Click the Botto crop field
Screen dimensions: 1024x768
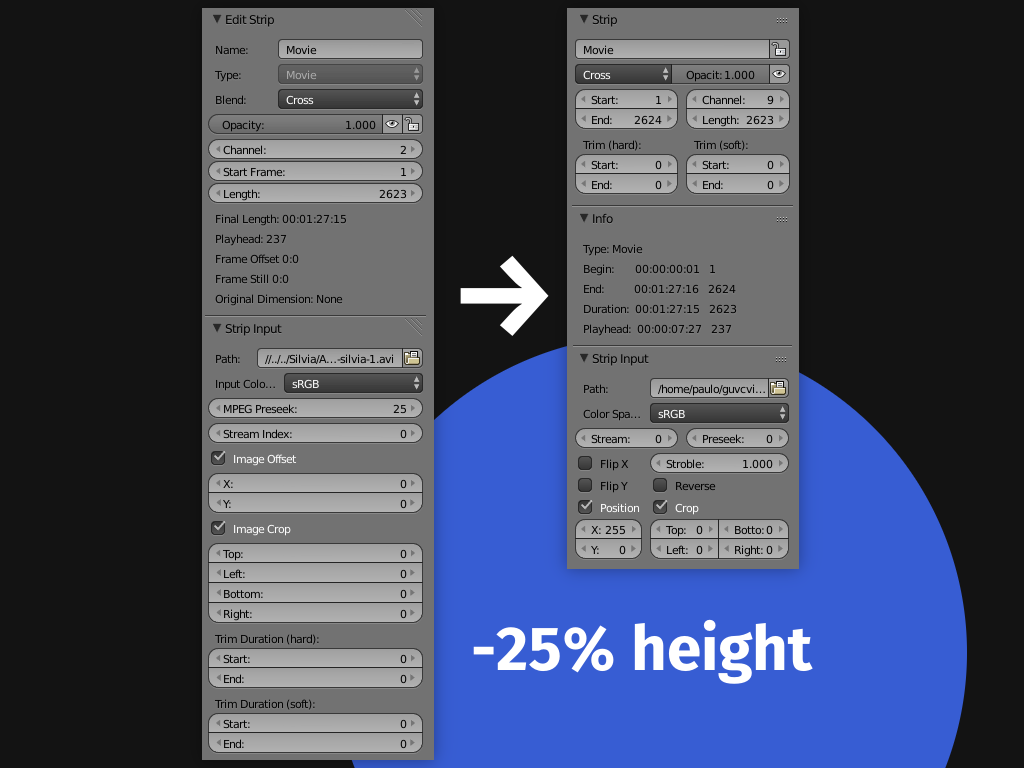pyautogui.click(x=754, y=530)
